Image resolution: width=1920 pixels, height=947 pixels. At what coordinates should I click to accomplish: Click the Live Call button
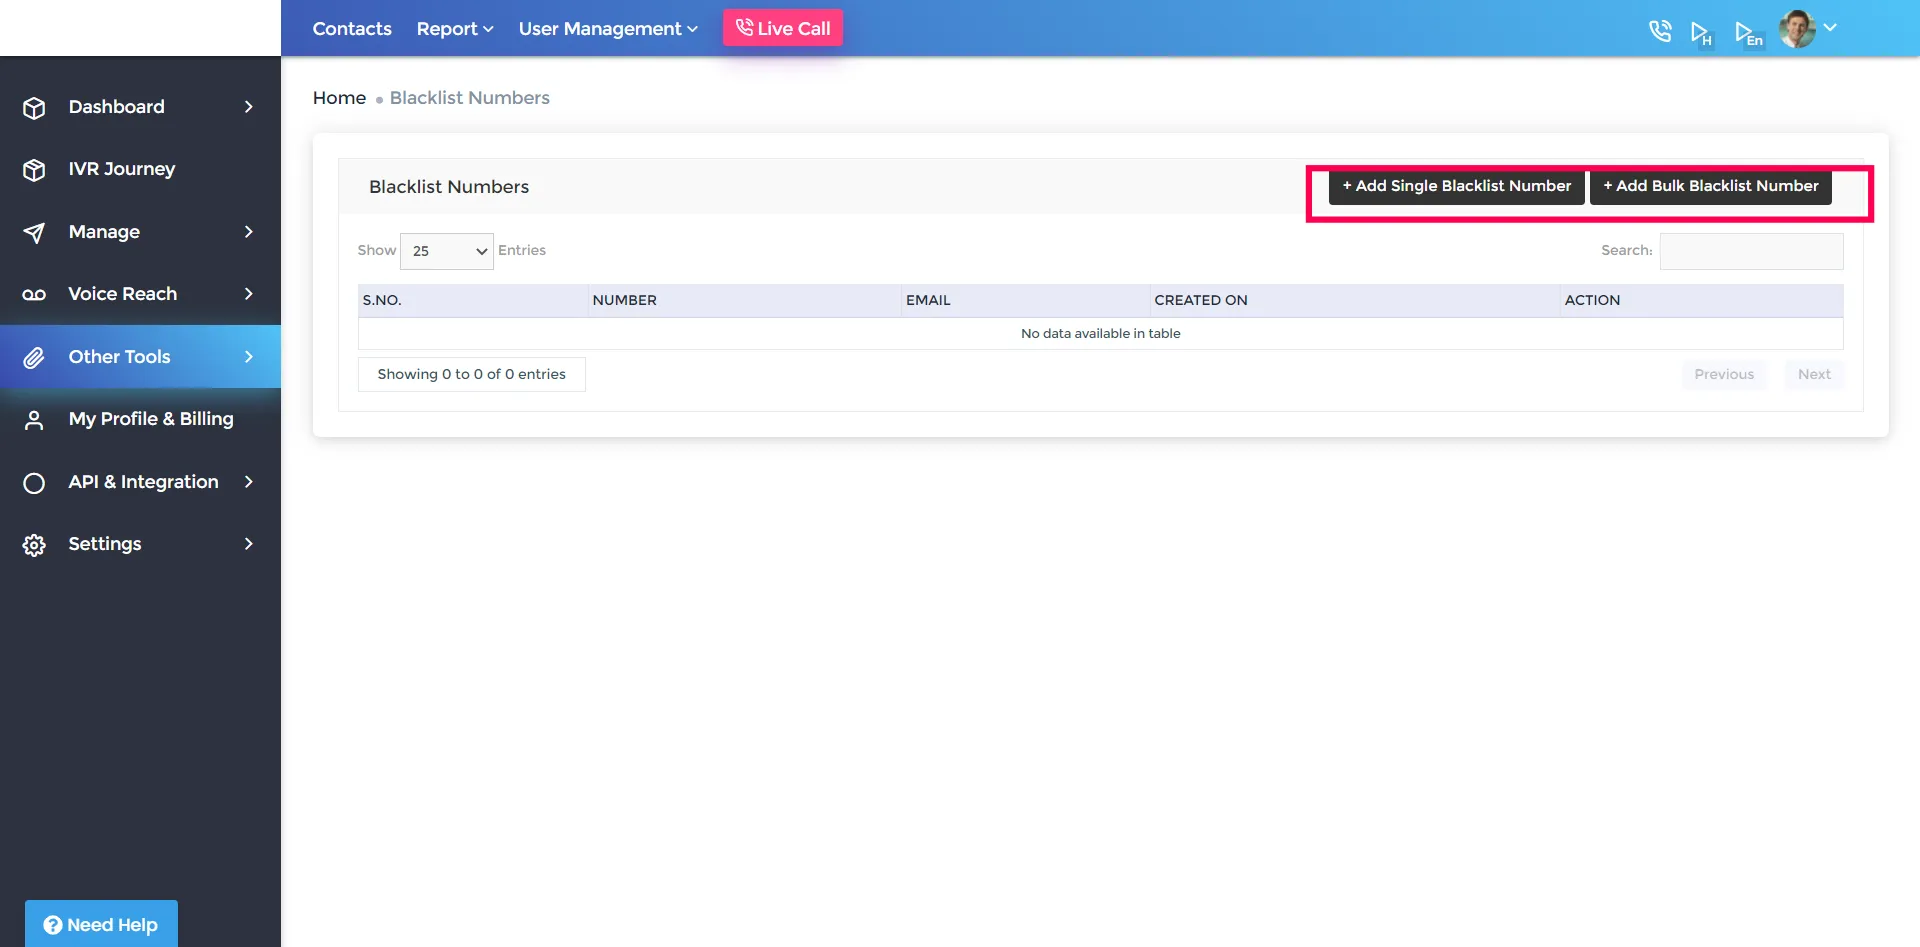pyautogui.click(x=783, y=28)
